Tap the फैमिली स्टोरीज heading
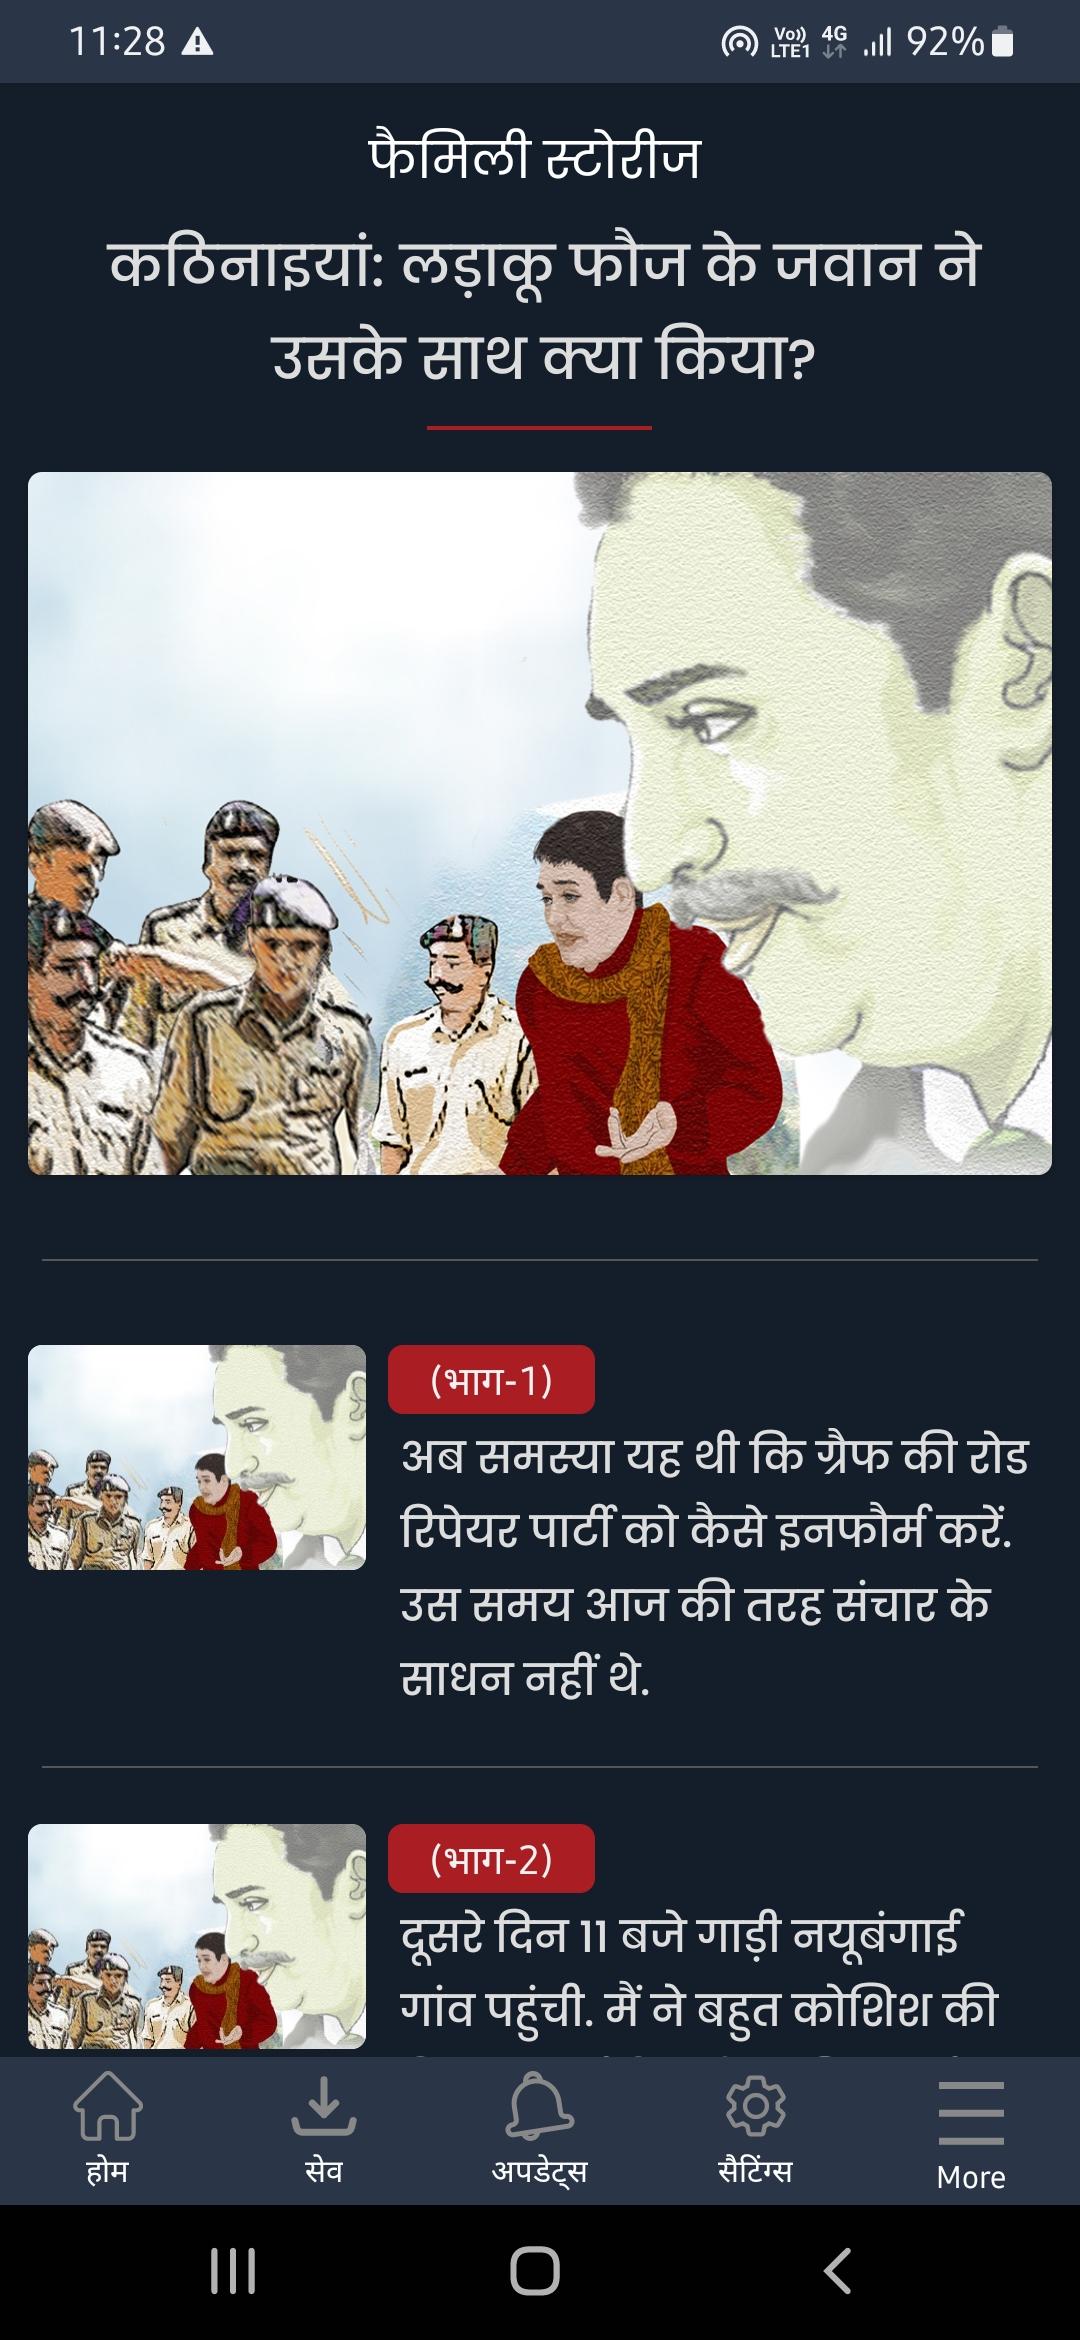 pos(535,158)
